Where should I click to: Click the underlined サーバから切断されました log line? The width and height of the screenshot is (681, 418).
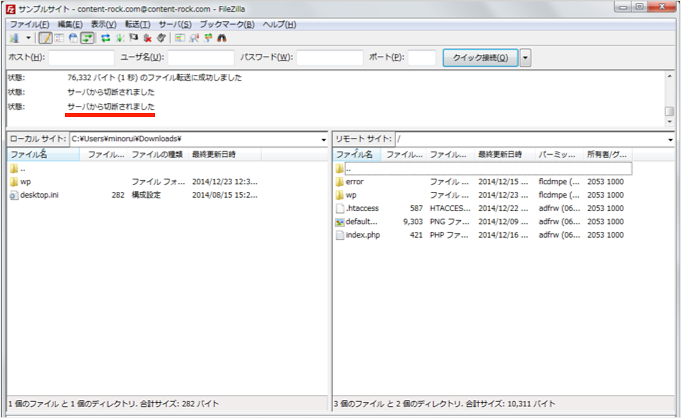(x=111, y=106)
